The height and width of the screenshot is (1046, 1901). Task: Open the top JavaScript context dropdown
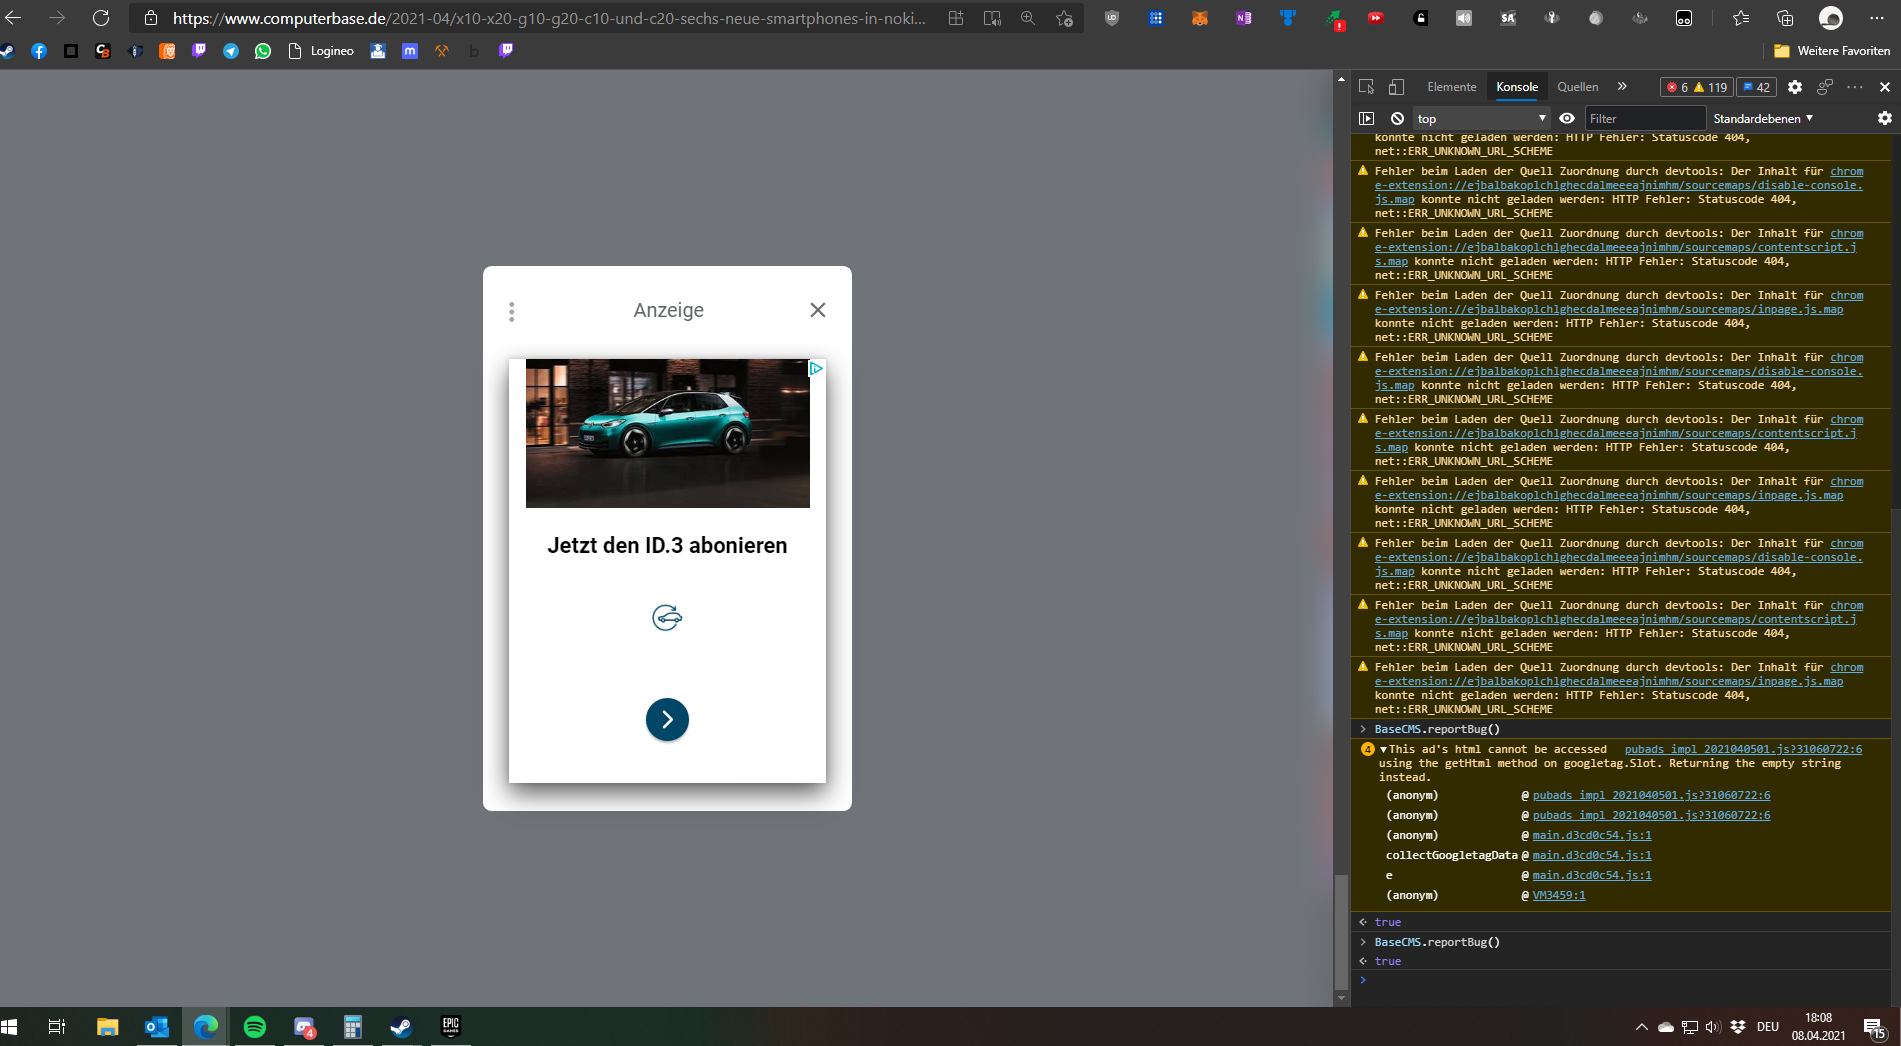coord(1481,118)
